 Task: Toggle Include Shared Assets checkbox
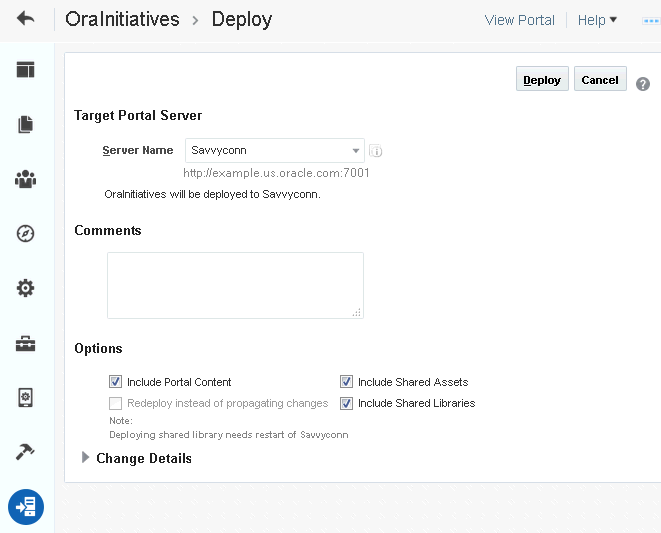347,382
